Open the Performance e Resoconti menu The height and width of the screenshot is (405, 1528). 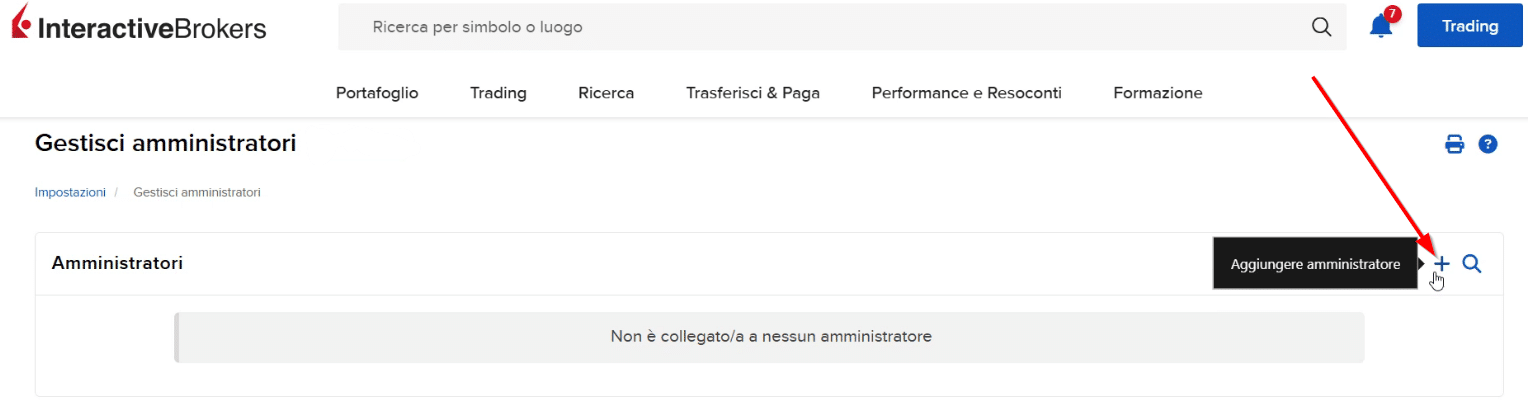tap(966, 93)
